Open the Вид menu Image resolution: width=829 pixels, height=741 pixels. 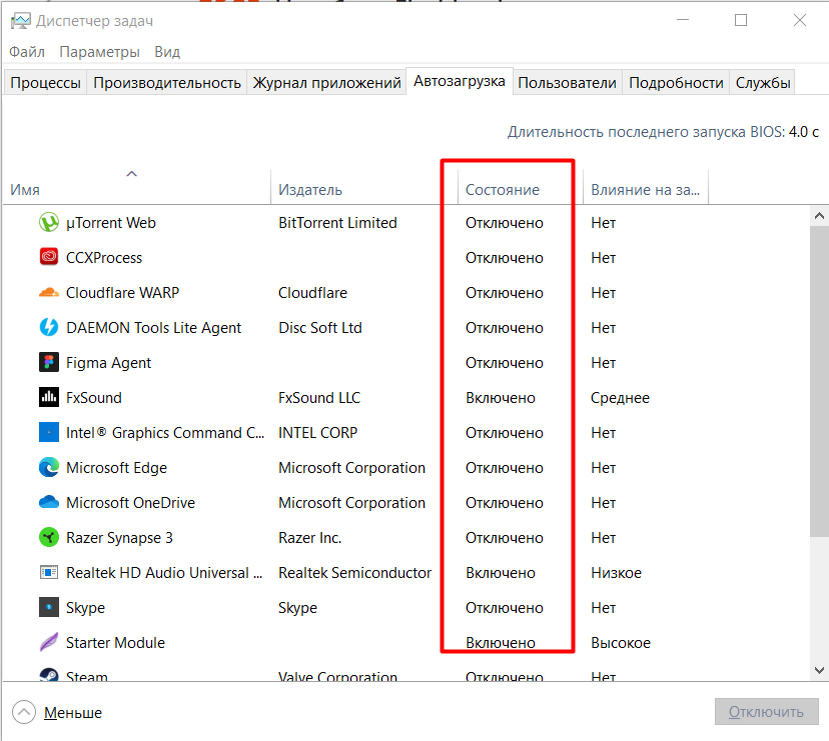click(x=167, y=52)
